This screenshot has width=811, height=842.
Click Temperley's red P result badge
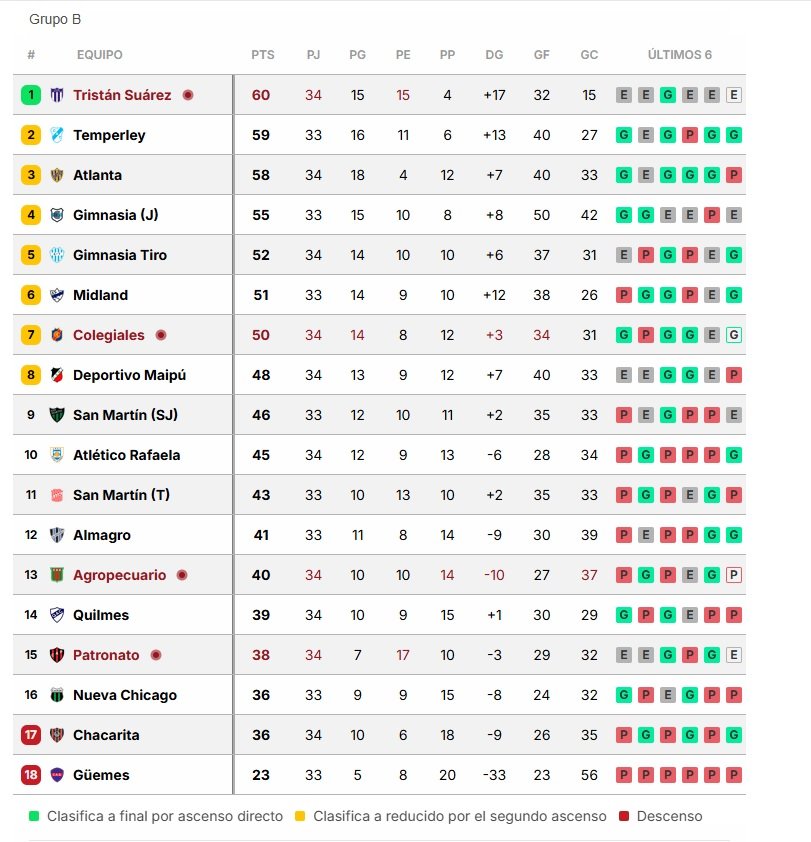pyautogui.click(x=690, y=135)
